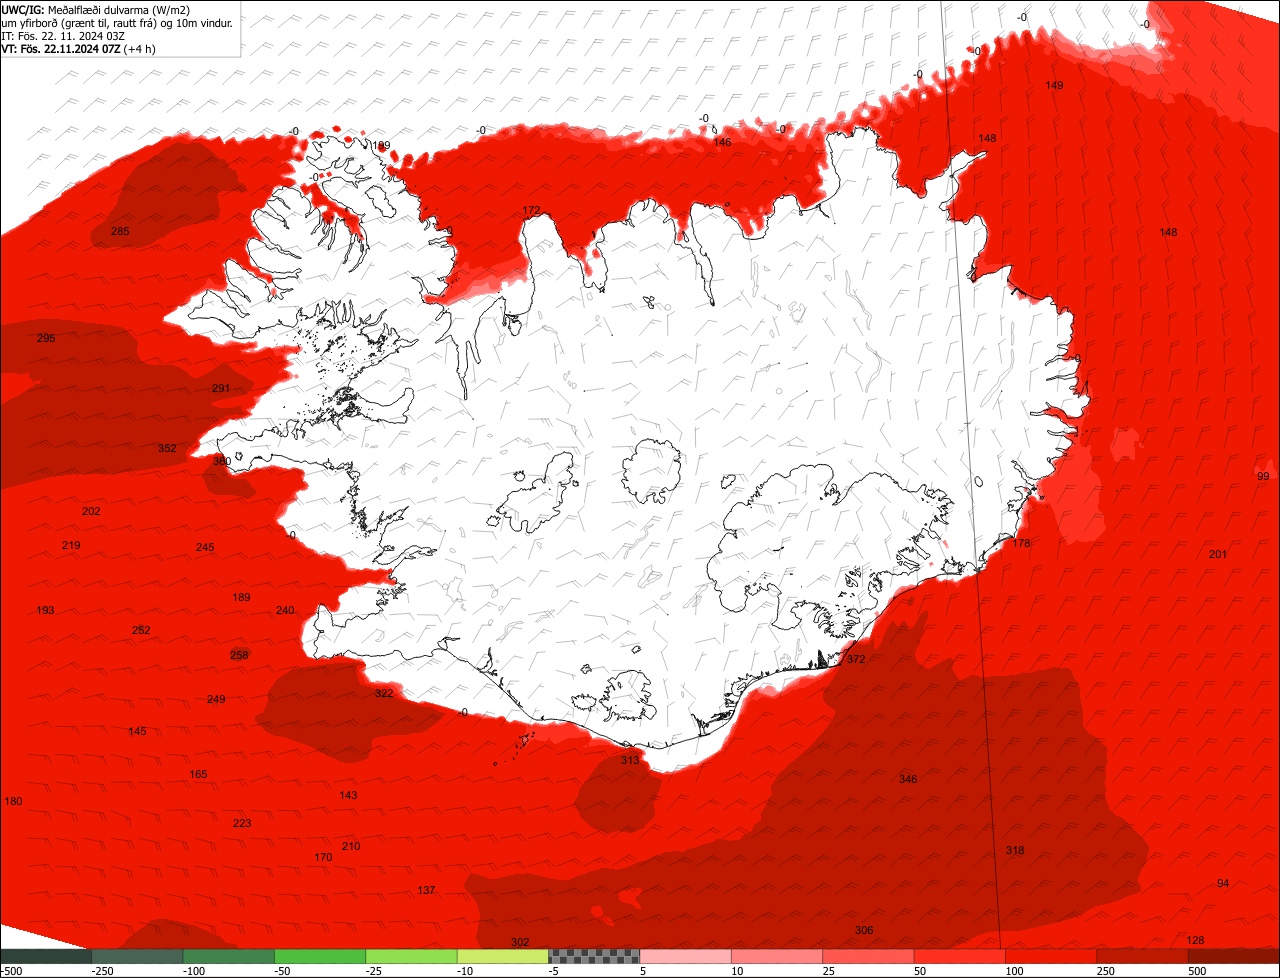Viewport: 1280px width, 978px height.
Task: Click the flux value 372 on the map
Action: click(856, 659)
